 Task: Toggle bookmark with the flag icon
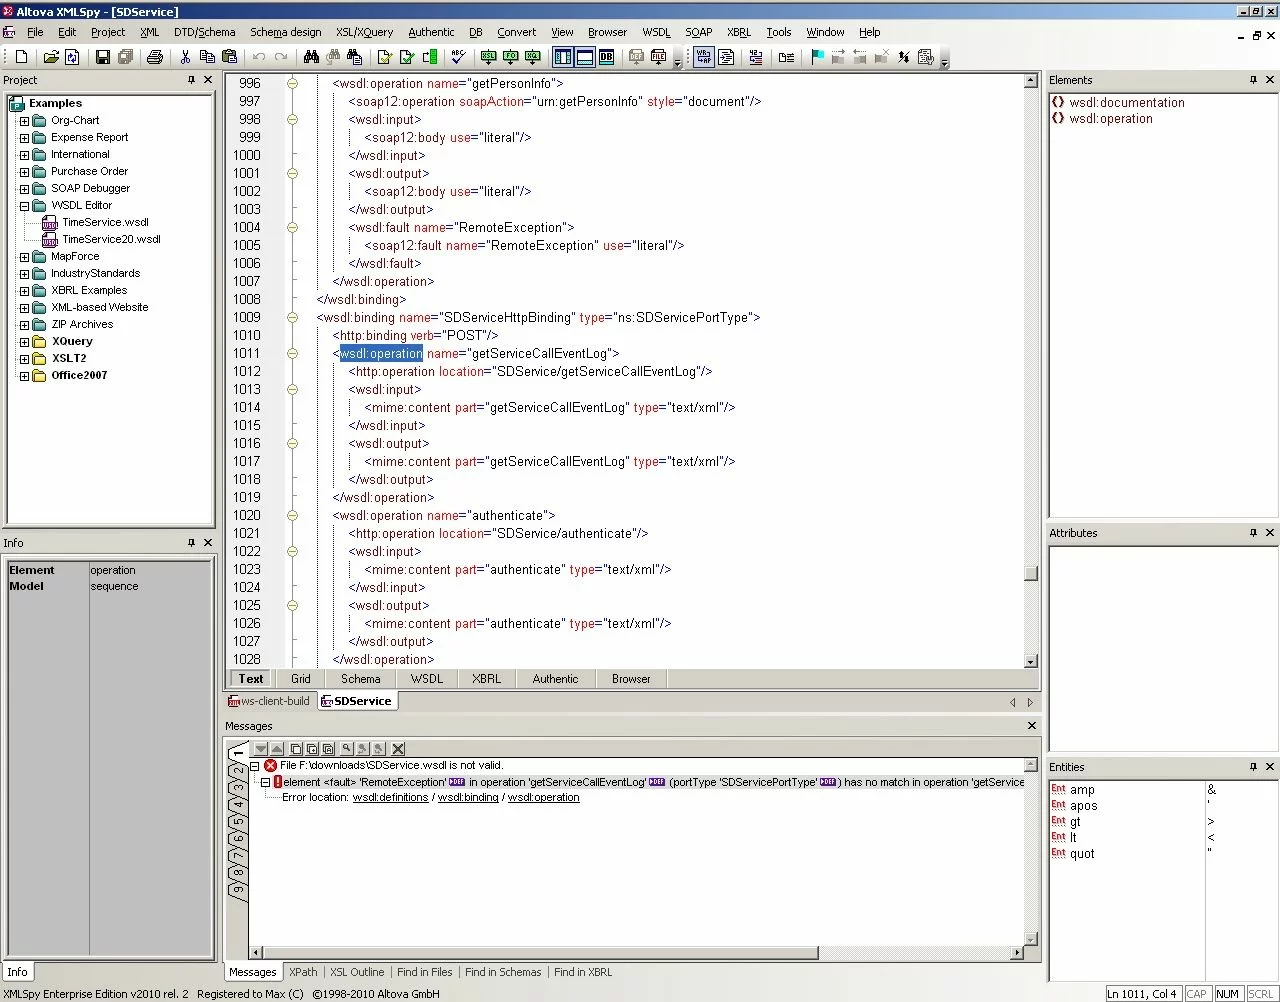click(x=817, y=57)
